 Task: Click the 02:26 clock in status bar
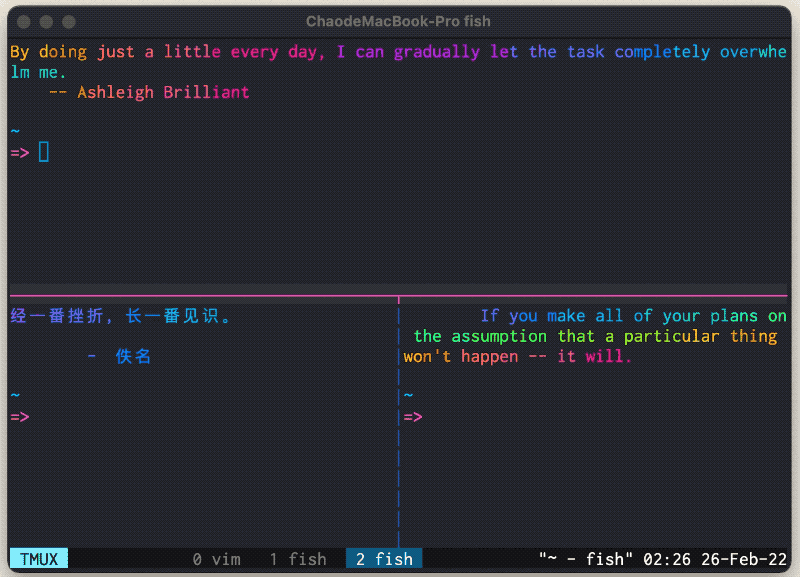pos(663,559)
